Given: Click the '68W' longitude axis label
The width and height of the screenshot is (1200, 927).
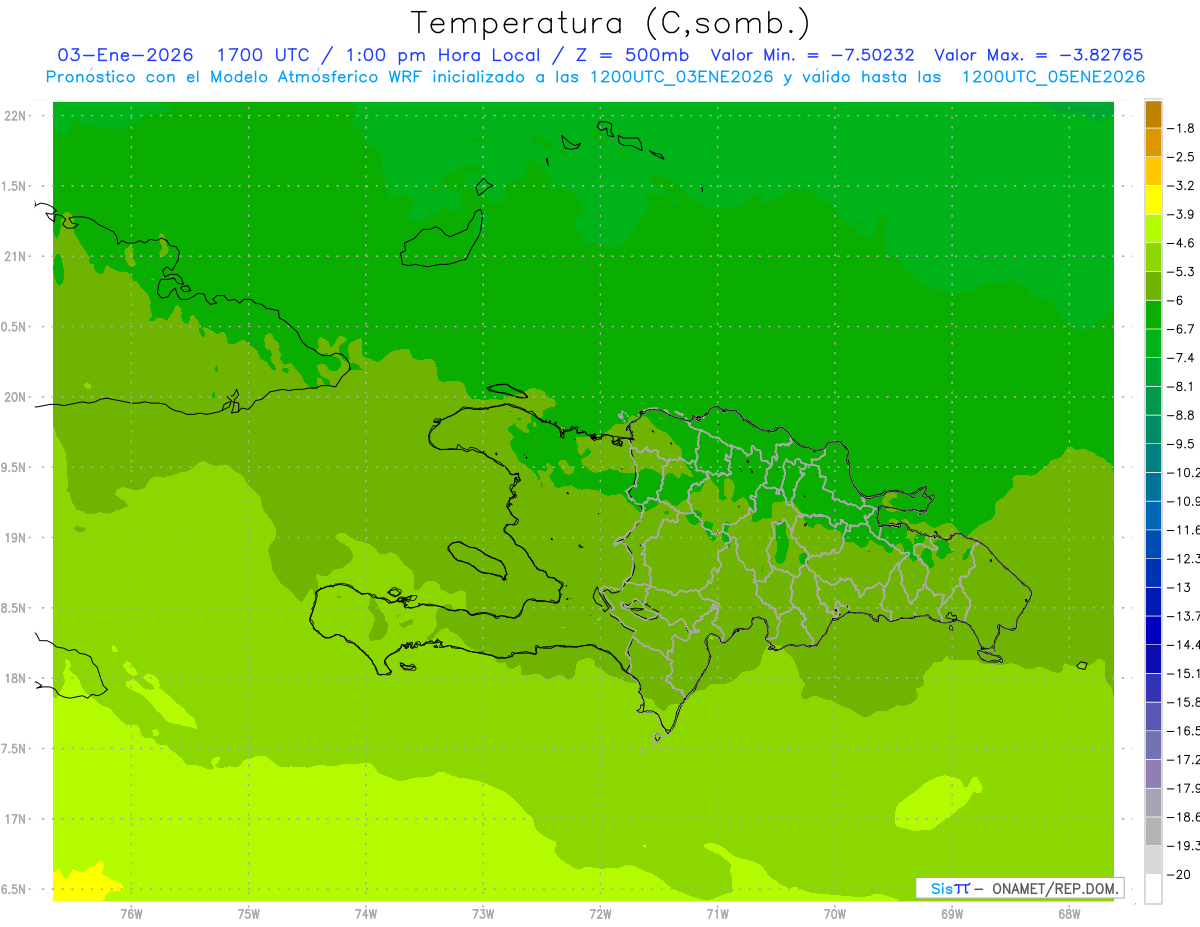Looking at the screenshot, I should pos(1069,915).
